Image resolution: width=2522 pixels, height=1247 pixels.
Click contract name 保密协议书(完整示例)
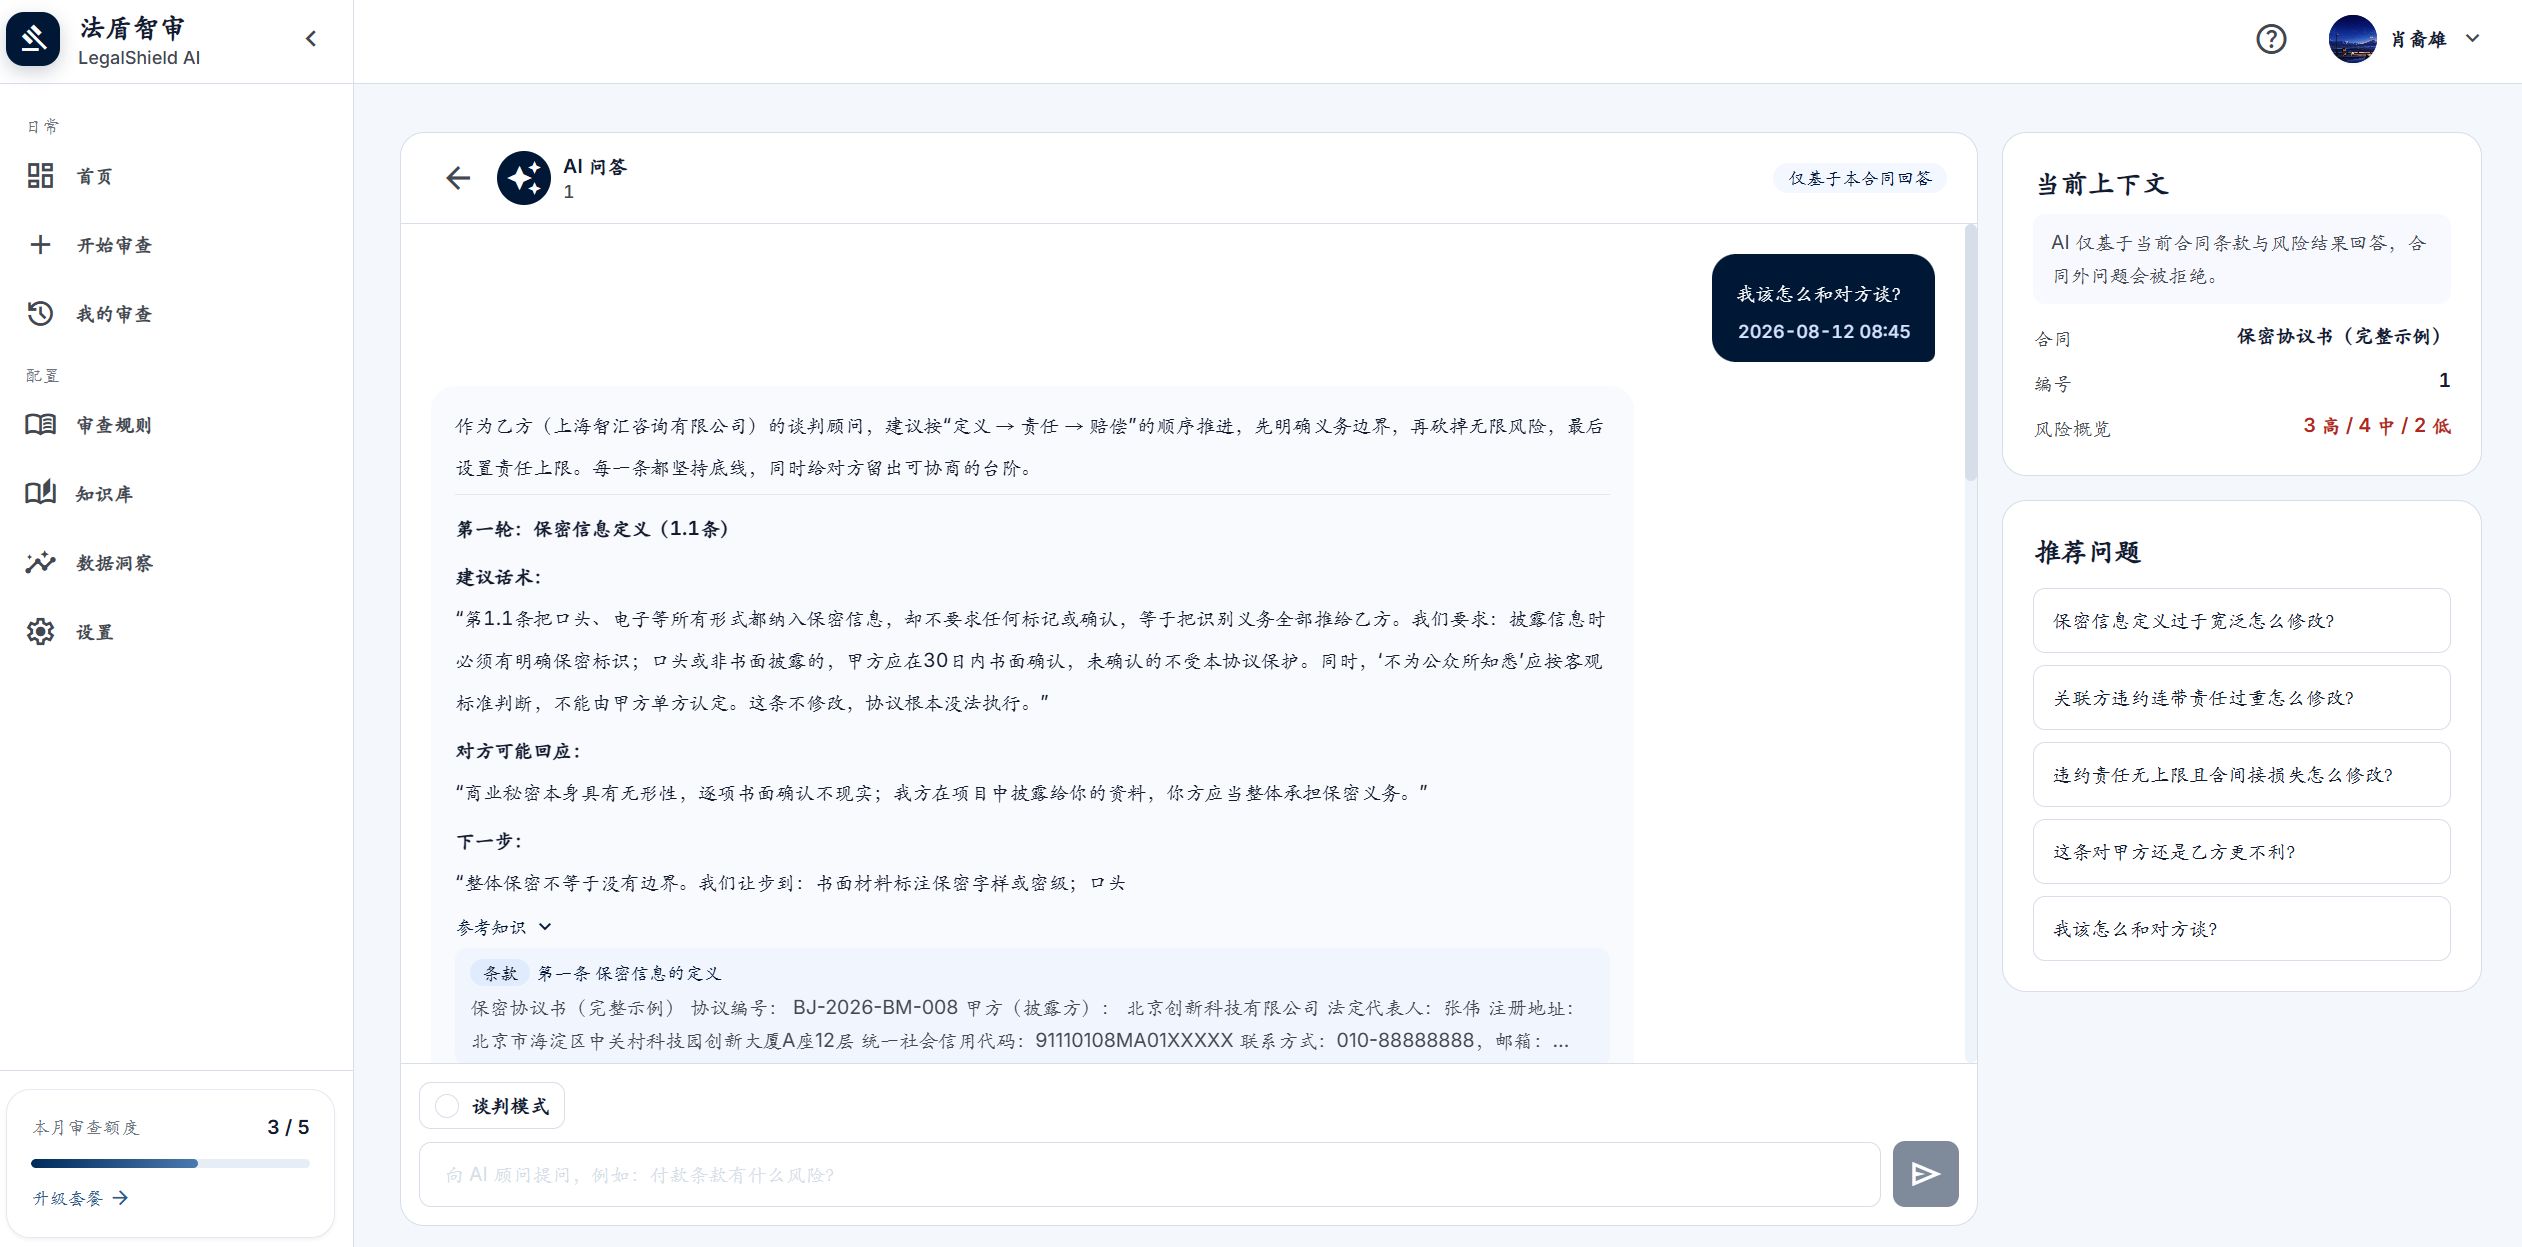[2341, 336]
